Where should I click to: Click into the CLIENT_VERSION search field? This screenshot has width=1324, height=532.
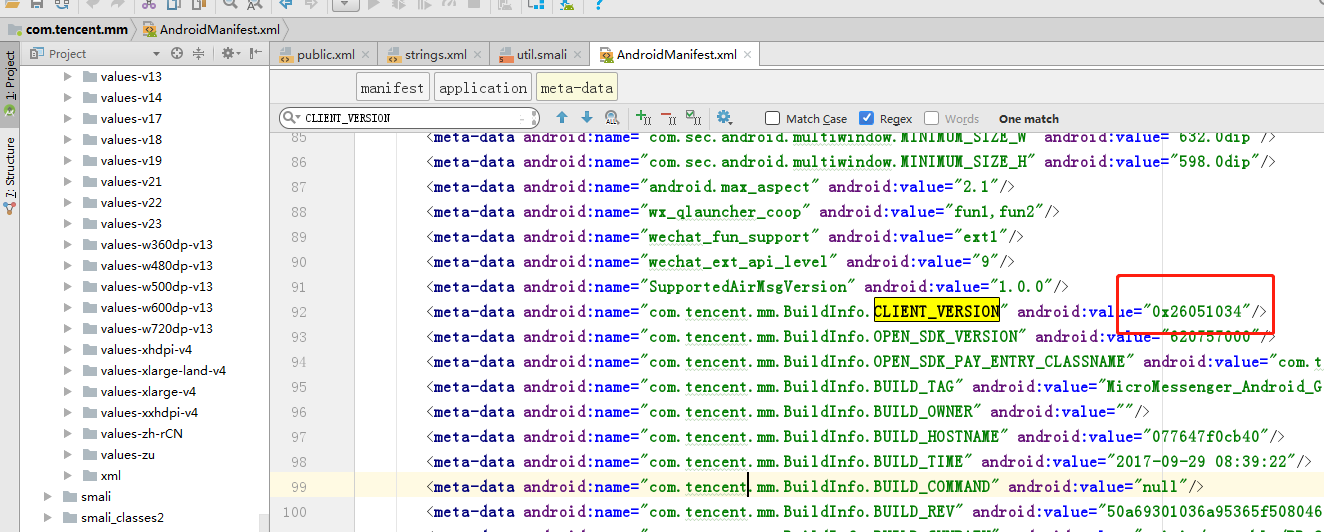[410, 118]
